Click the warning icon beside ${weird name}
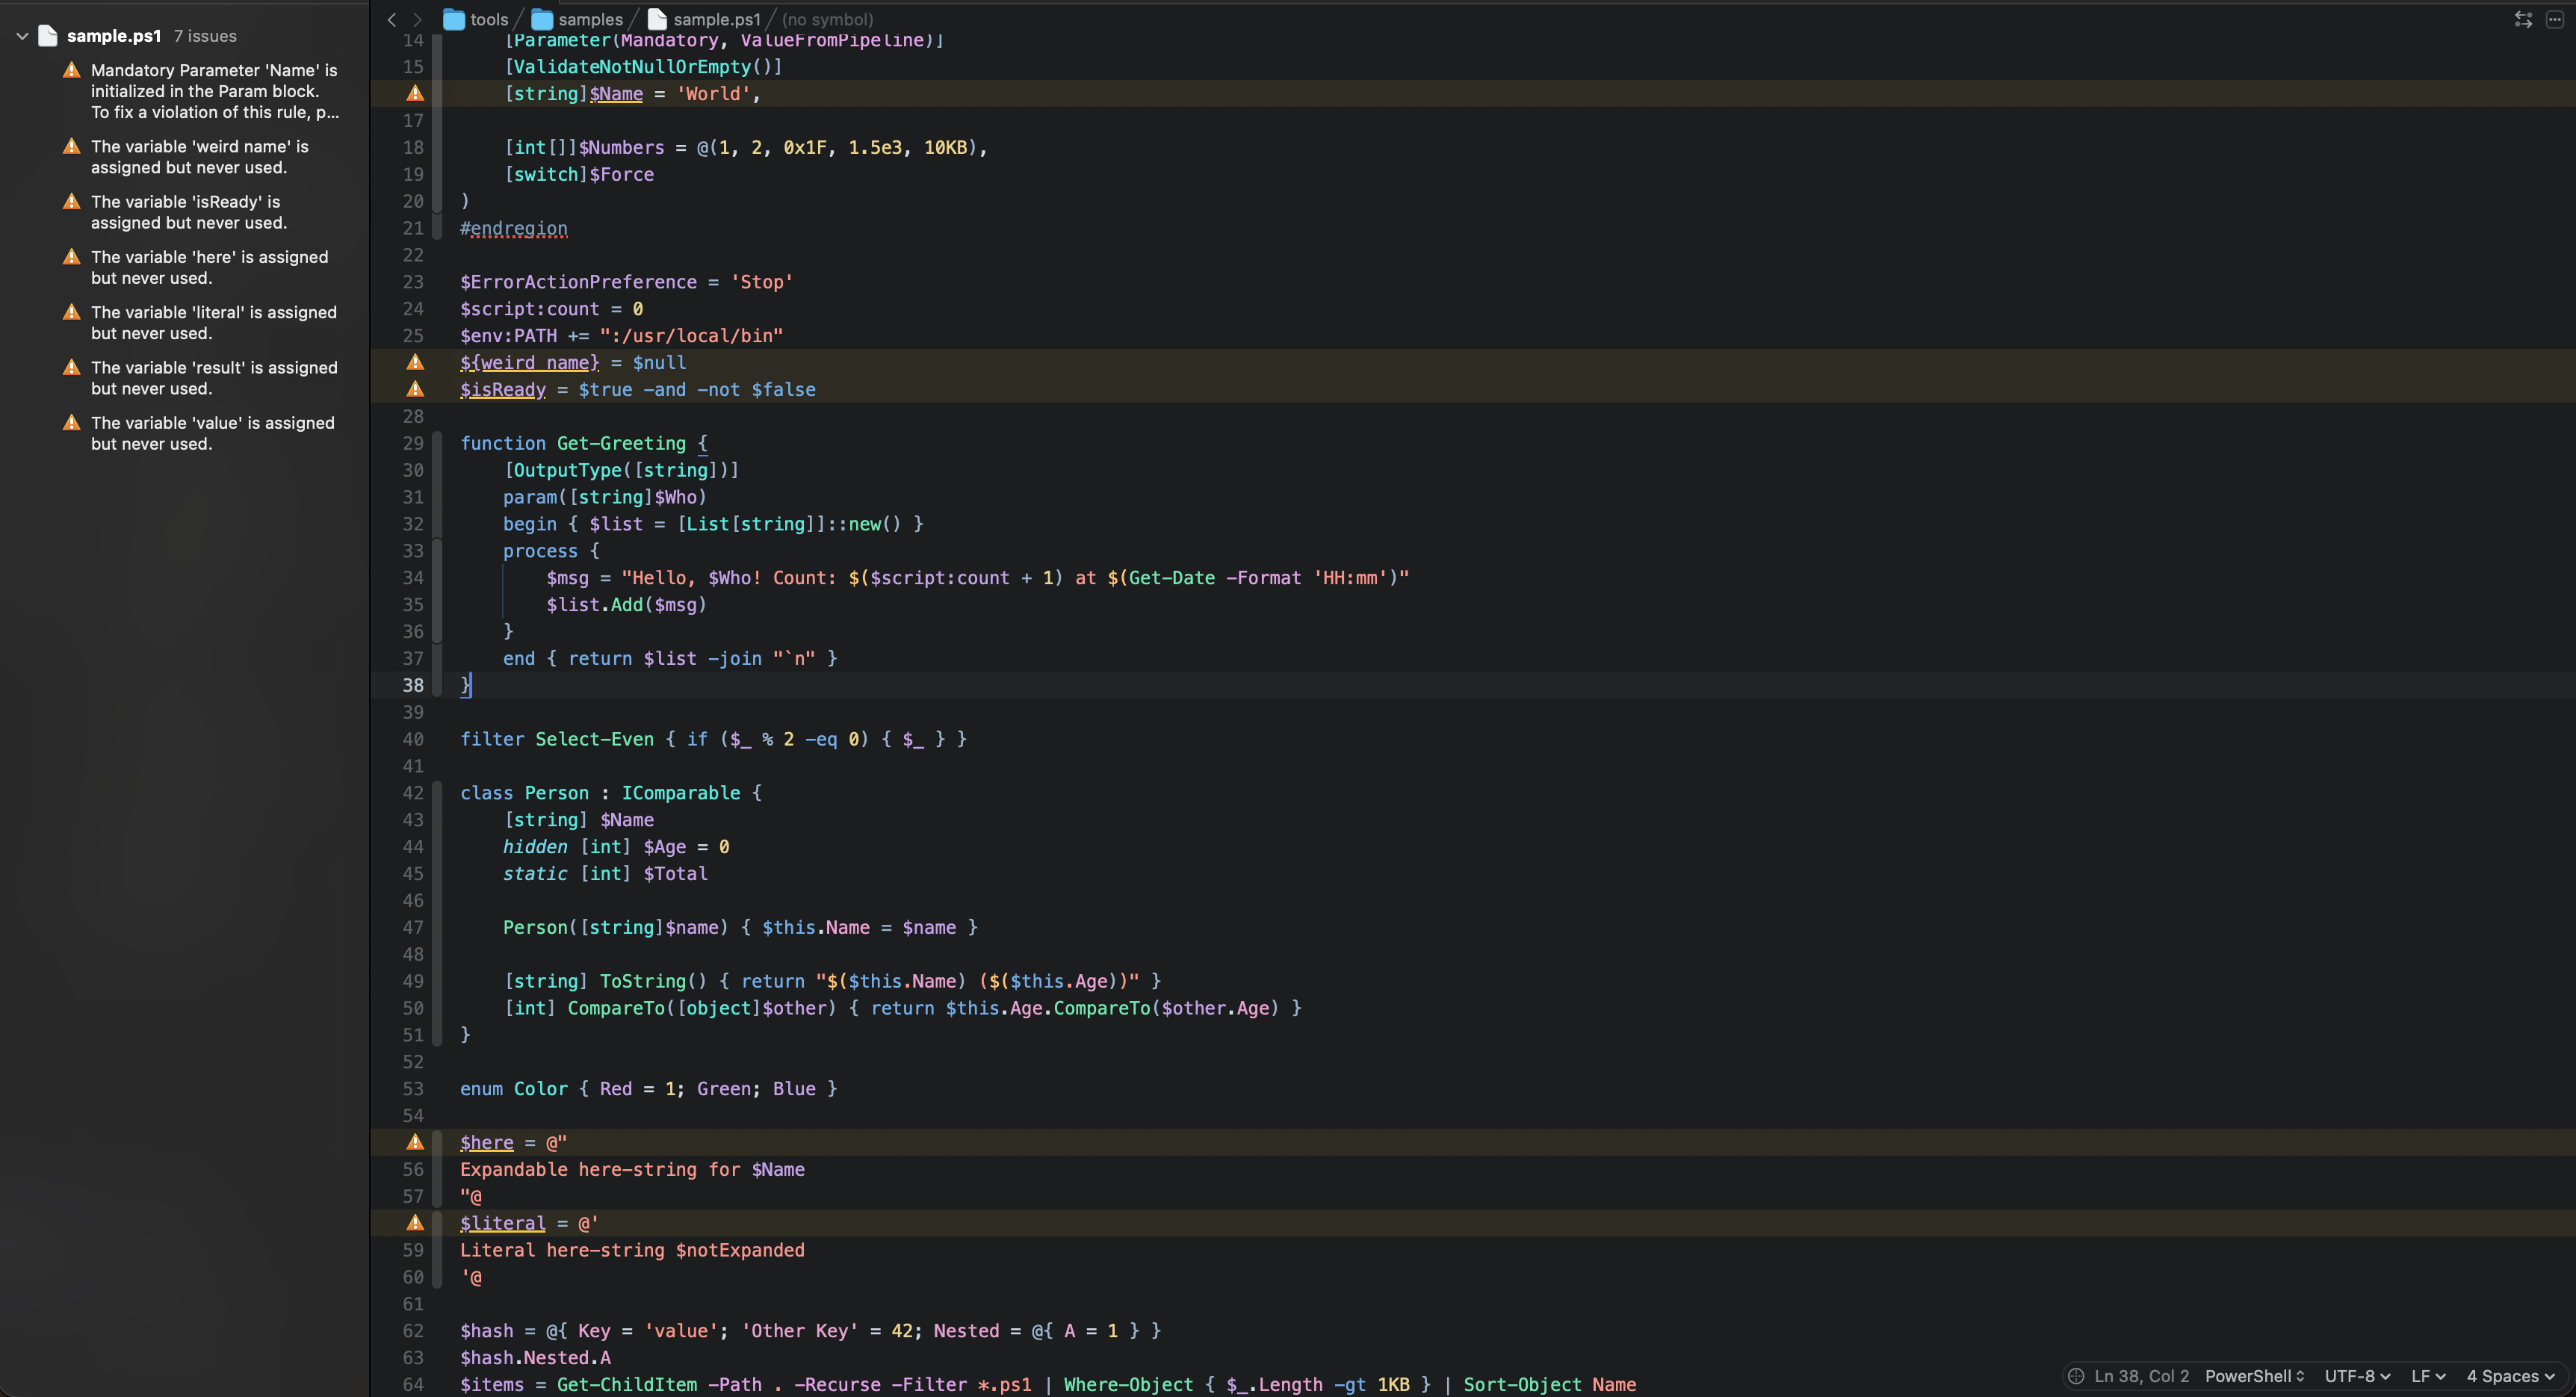Viewport: 2576px width, 1397px height. 415,362
